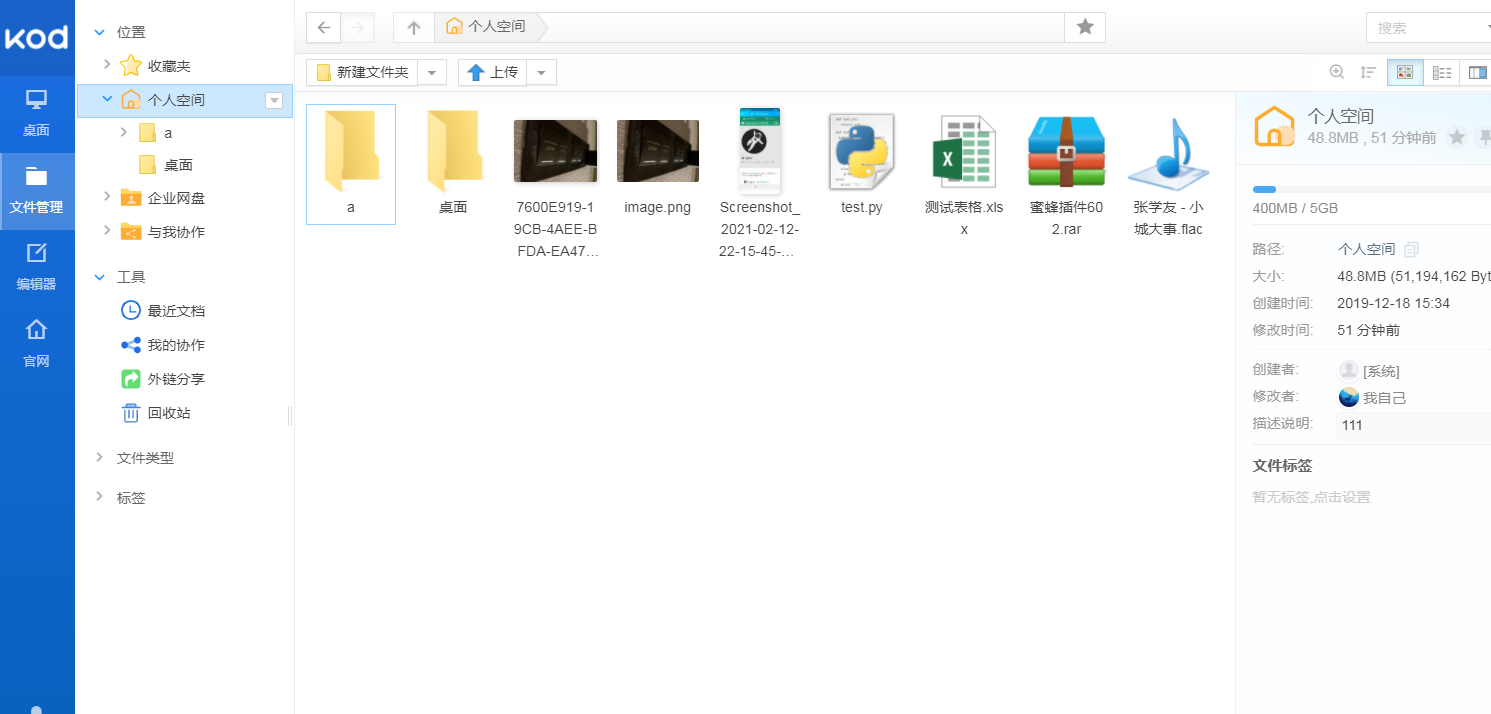This screenshot has height=714, width=1491.
Task: Edit the 描述说明 field containing 111
Action: point(1413,426)
